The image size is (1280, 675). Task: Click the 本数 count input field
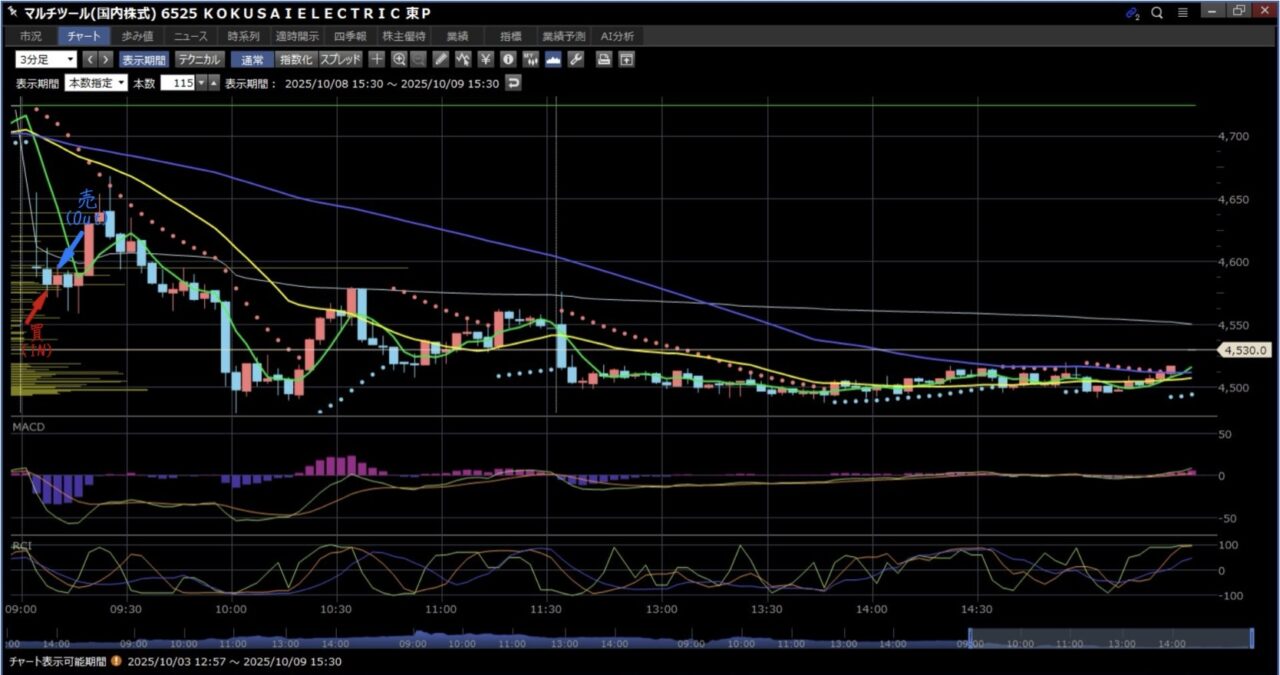177,83
